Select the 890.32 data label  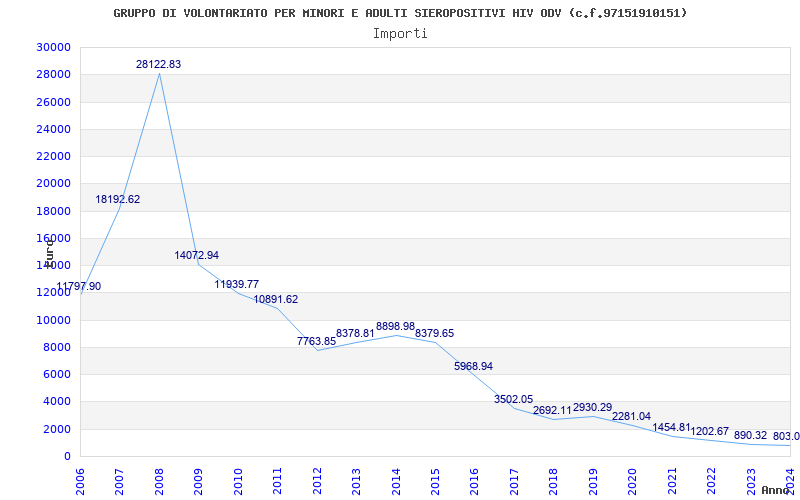[x=751, y=436]
